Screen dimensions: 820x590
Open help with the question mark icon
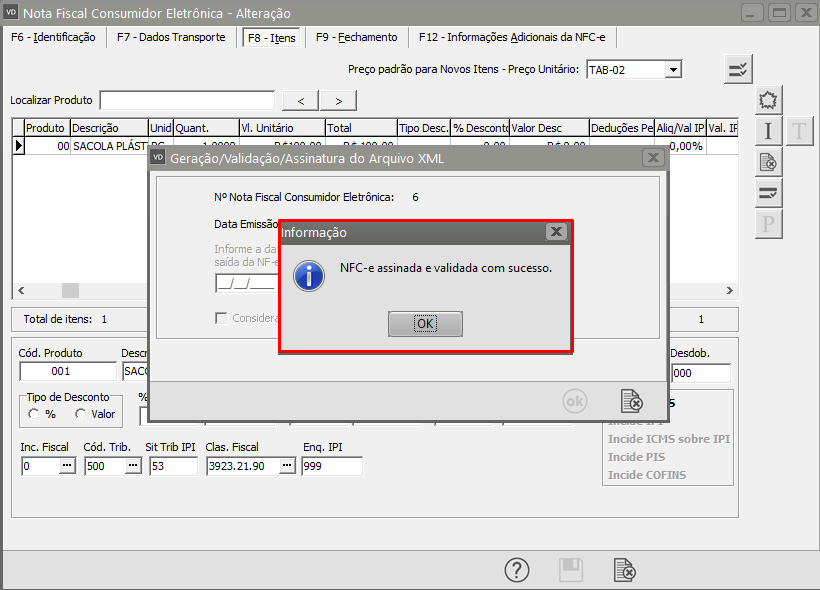point(516,570)
